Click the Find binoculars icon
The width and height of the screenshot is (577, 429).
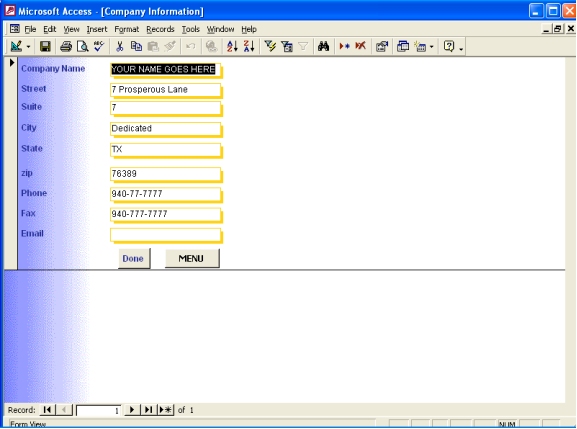323,46
